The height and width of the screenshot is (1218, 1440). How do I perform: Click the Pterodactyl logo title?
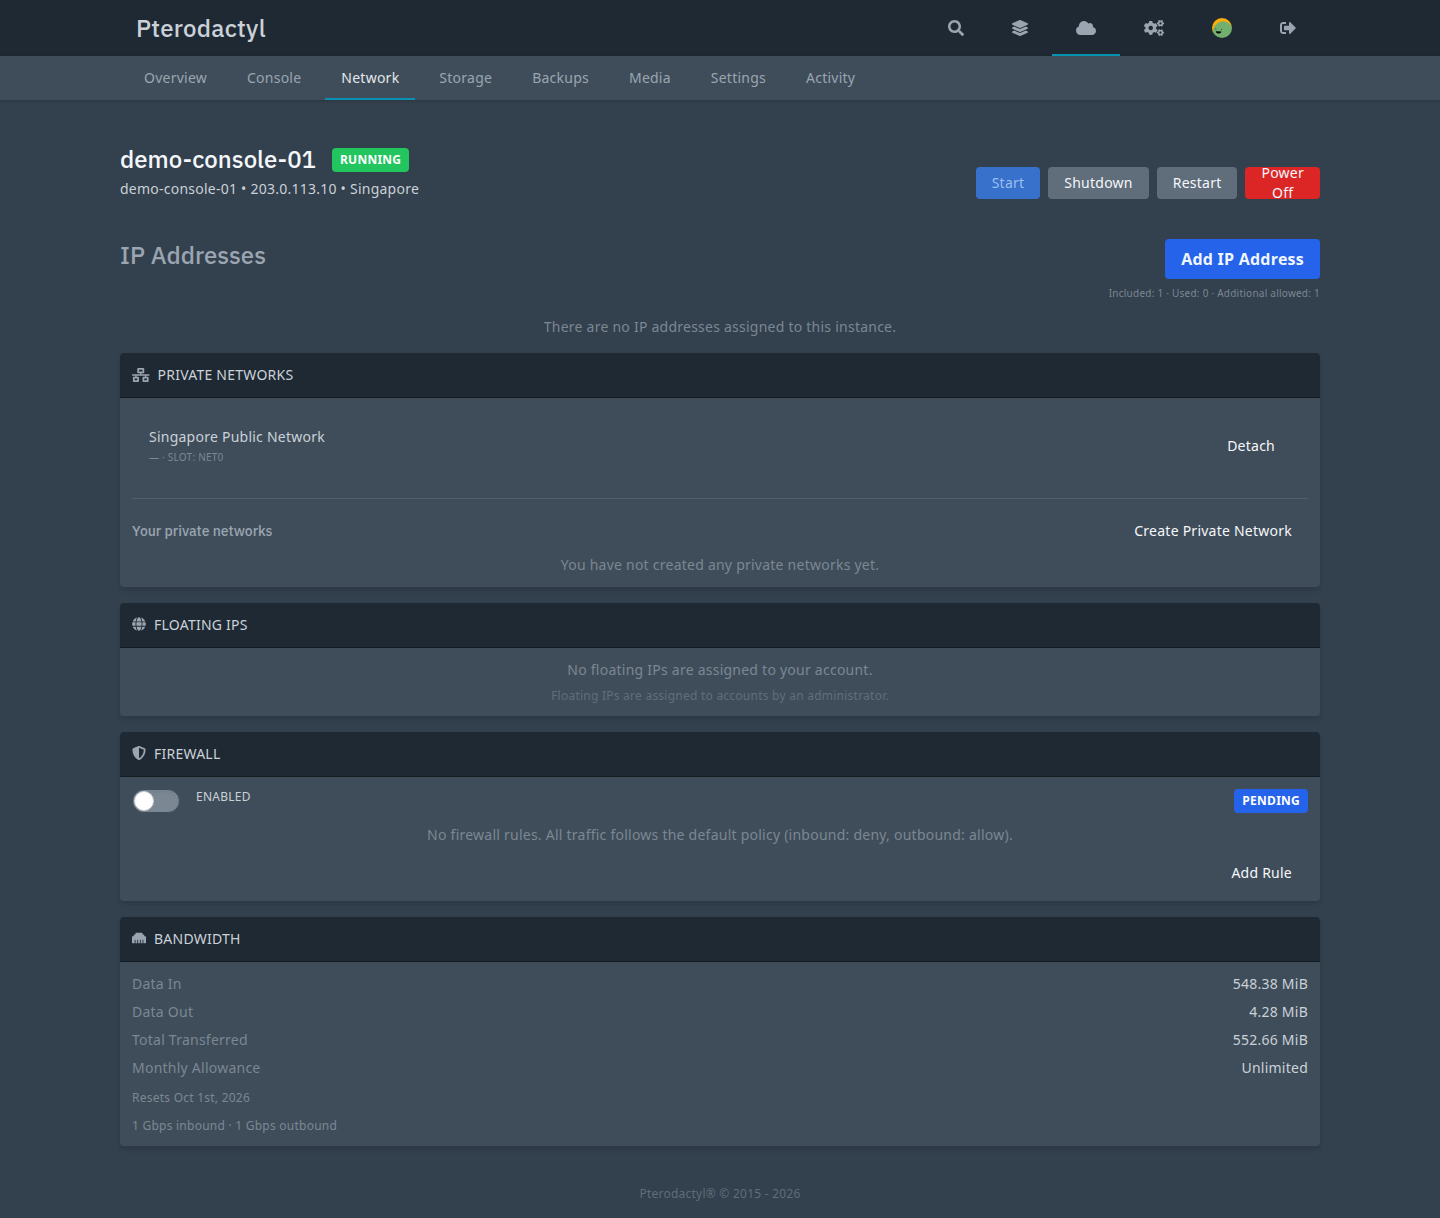click(x=201, y=28)
